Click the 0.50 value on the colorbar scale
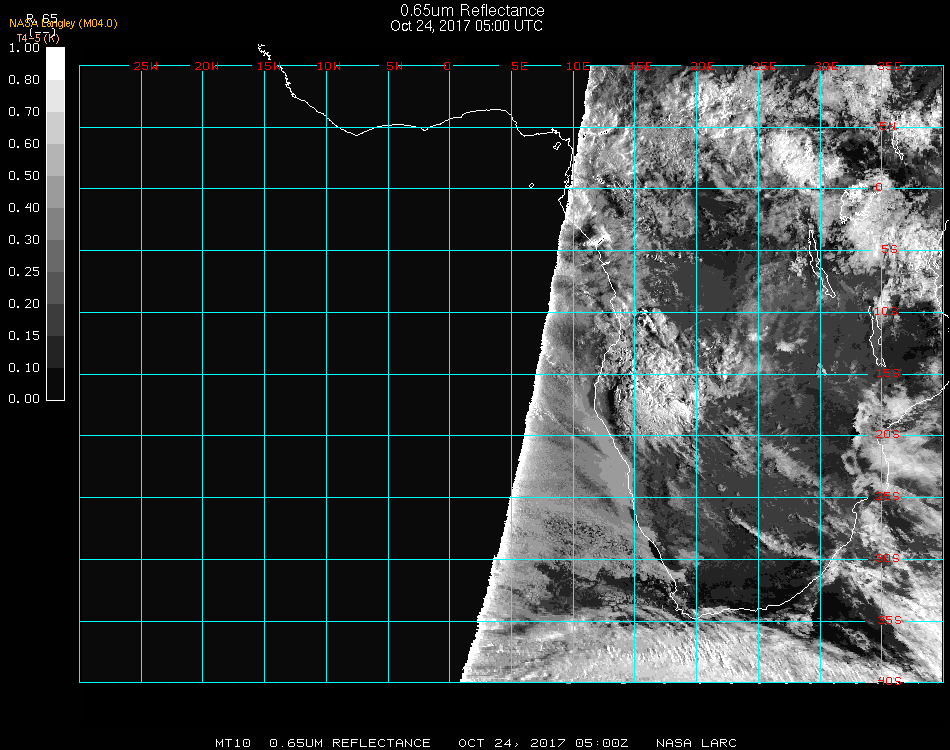The image size is (950, 750). [23, 176]
